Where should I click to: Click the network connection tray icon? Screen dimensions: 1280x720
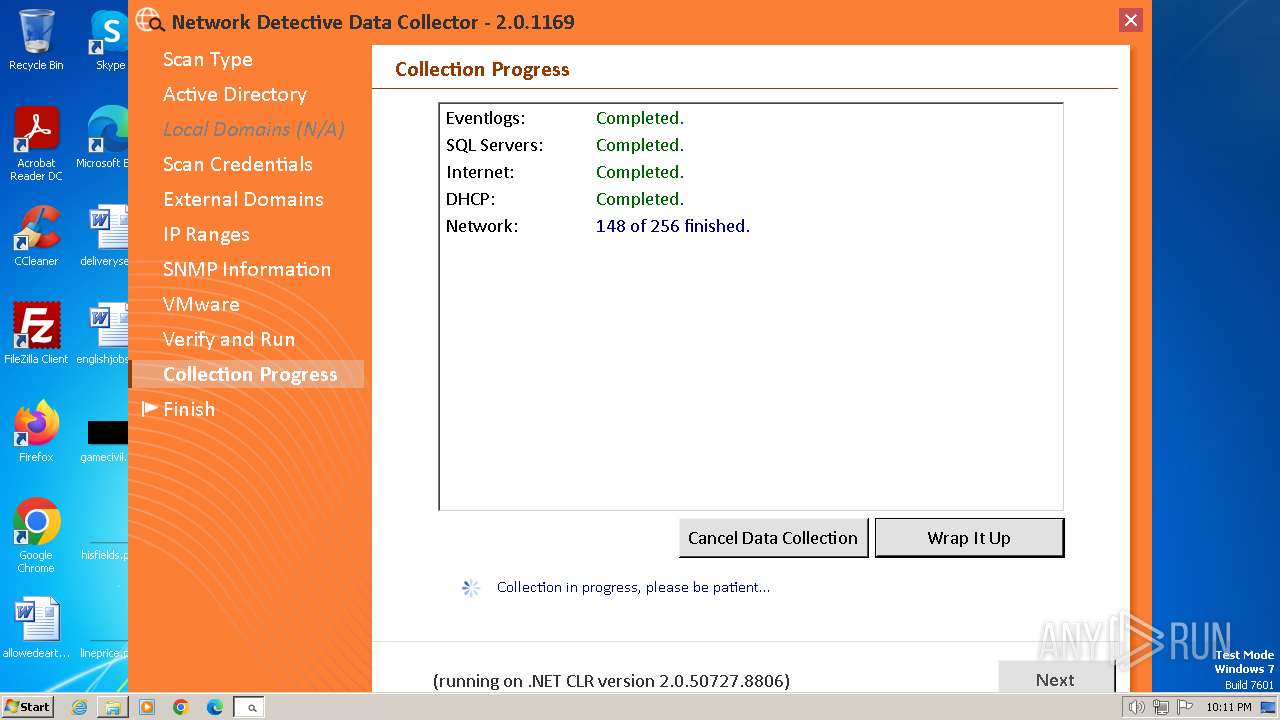tap(1160, 707)
